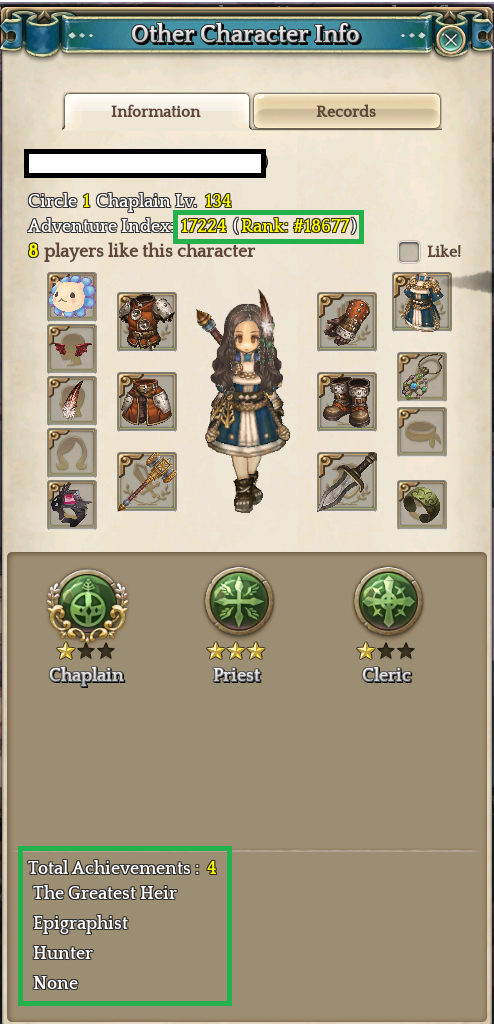Screen dimensions: 494x1024
Task: Open the Information tab
Action: [156, 111]
